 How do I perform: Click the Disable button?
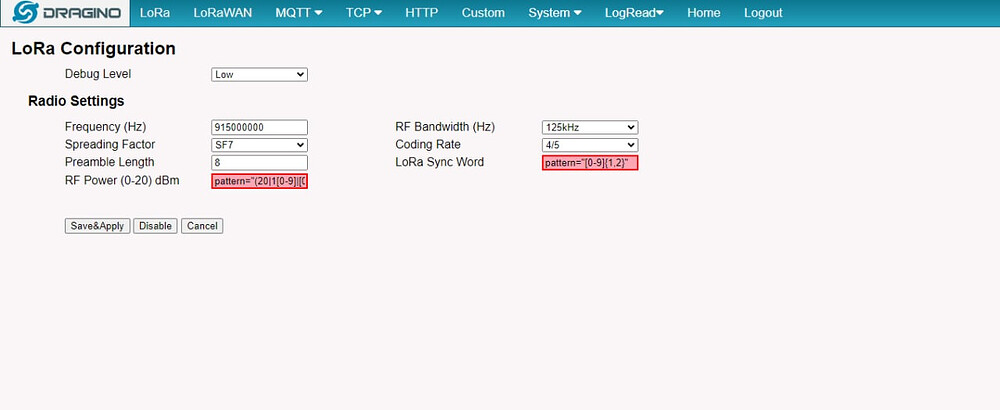point(156,226)
